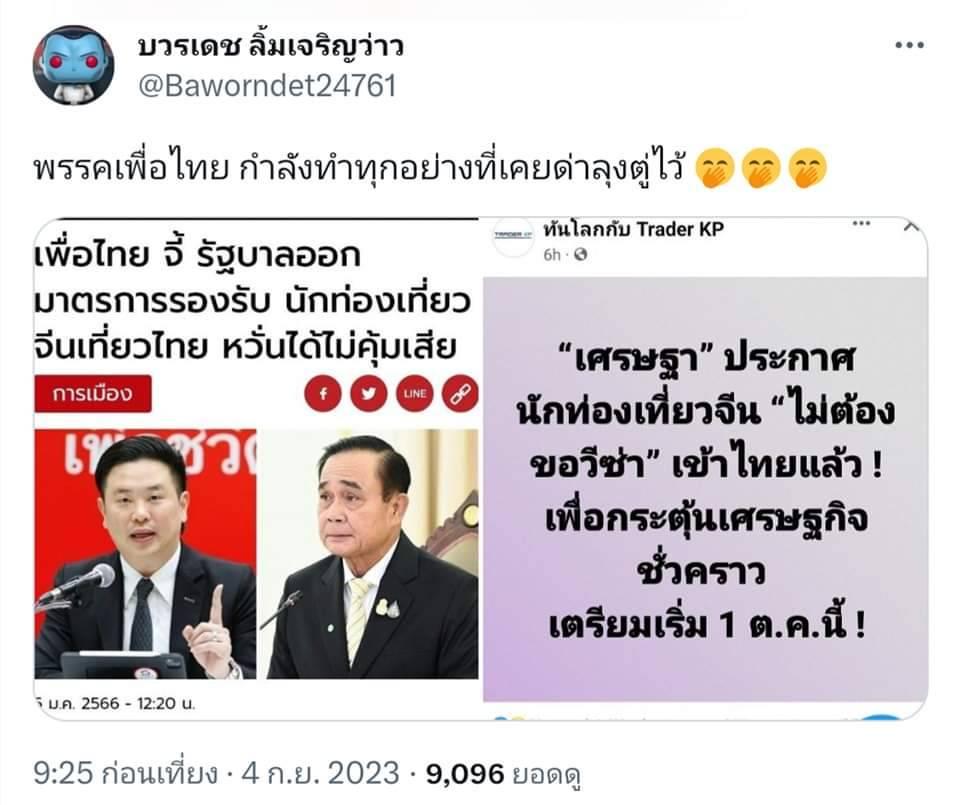Select the red การเมือง category tag

tap(93, 393)
